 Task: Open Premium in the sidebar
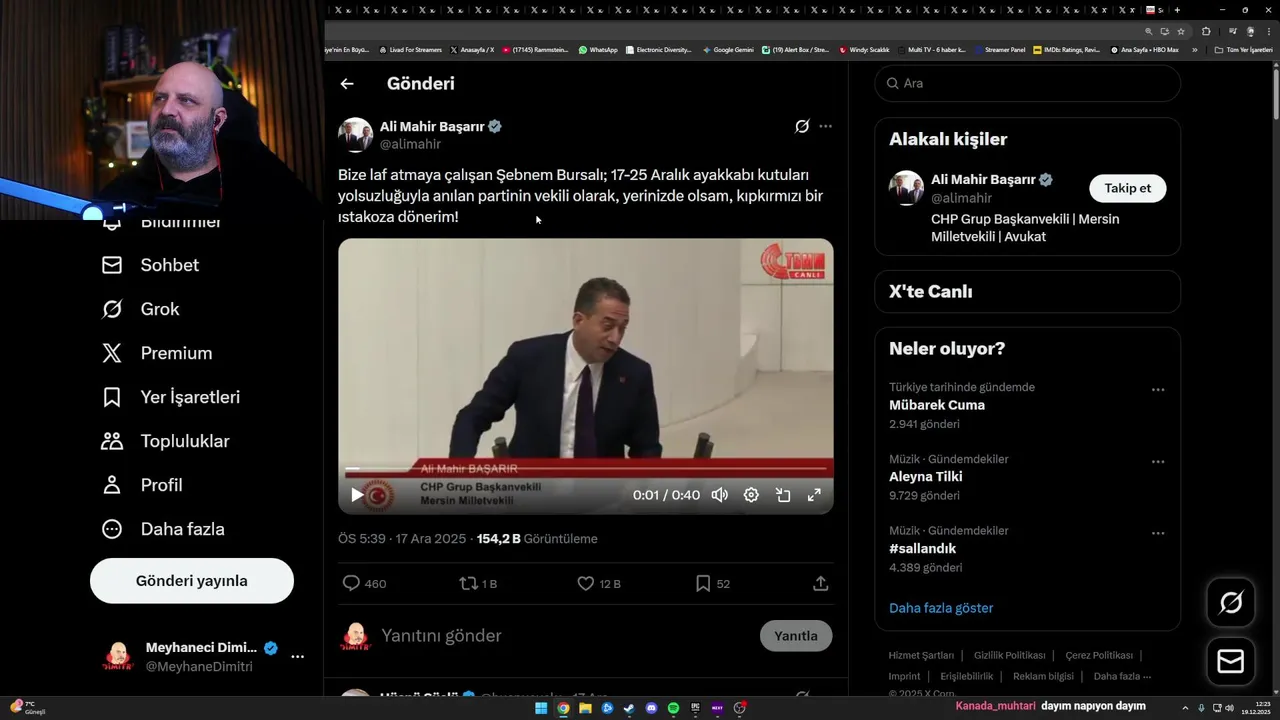(x=157, y=353)
